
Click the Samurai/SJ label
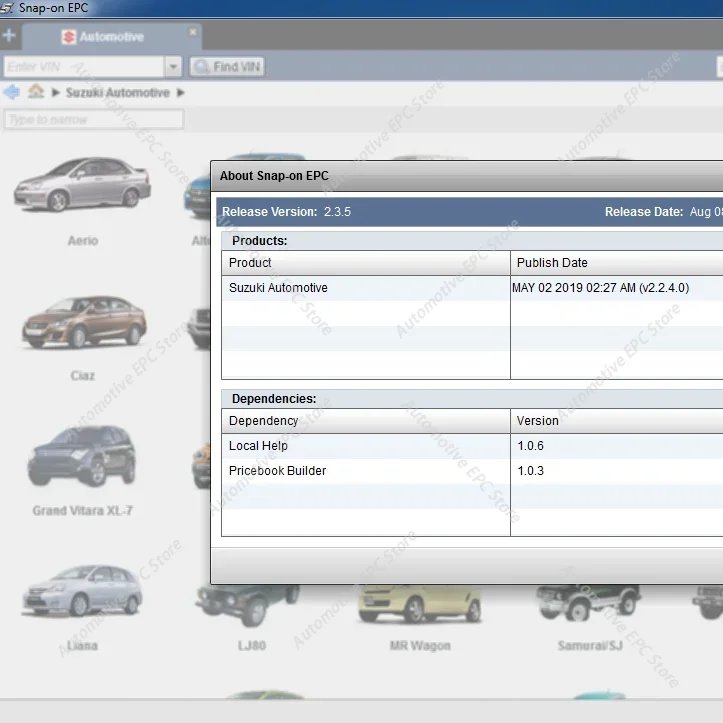pyautogui.click(x=590, y=646)
